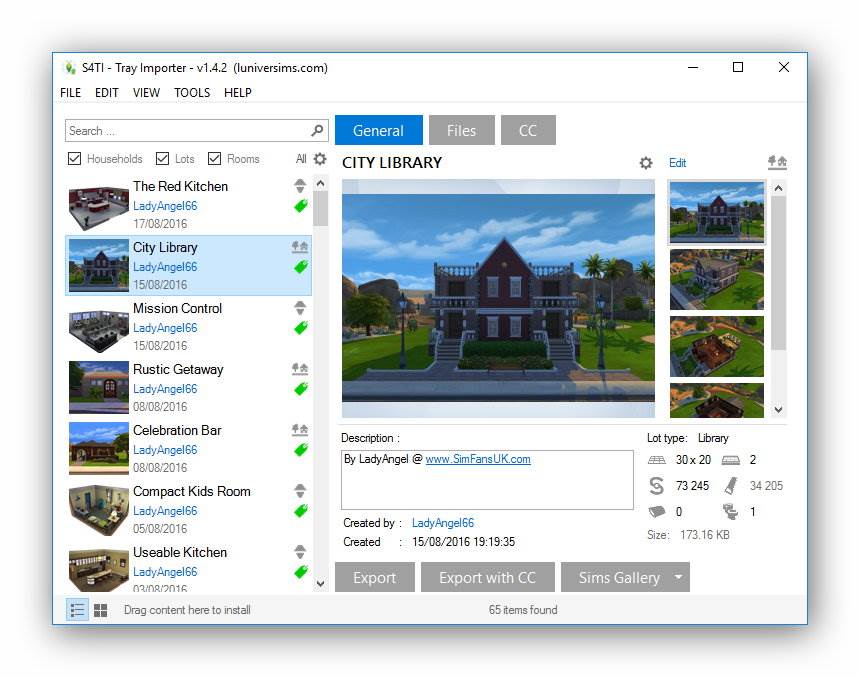
Task: Click the Export with CC button
Action: tap(488, 577)
